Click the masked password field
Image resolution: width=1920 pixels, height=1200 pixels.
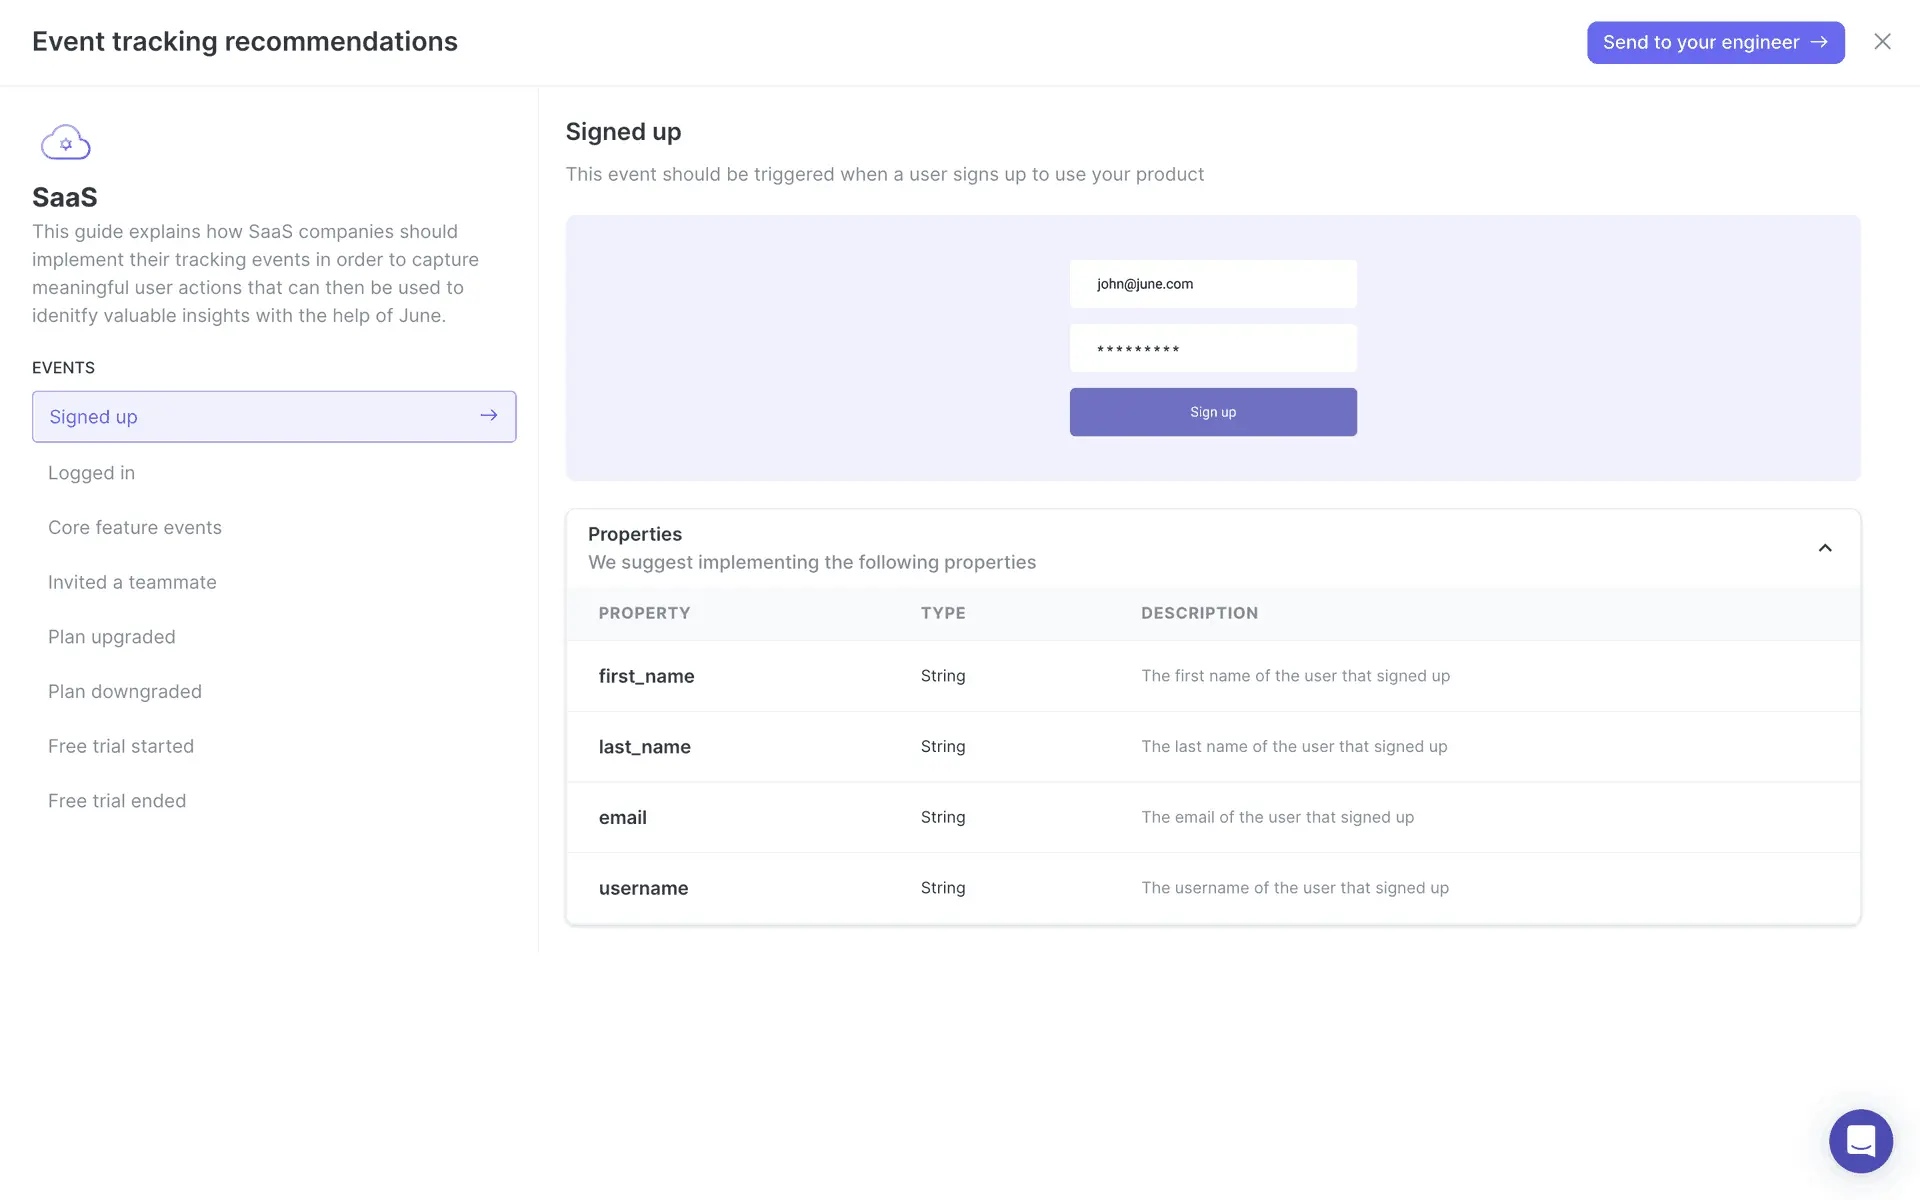coord(1212,349)
